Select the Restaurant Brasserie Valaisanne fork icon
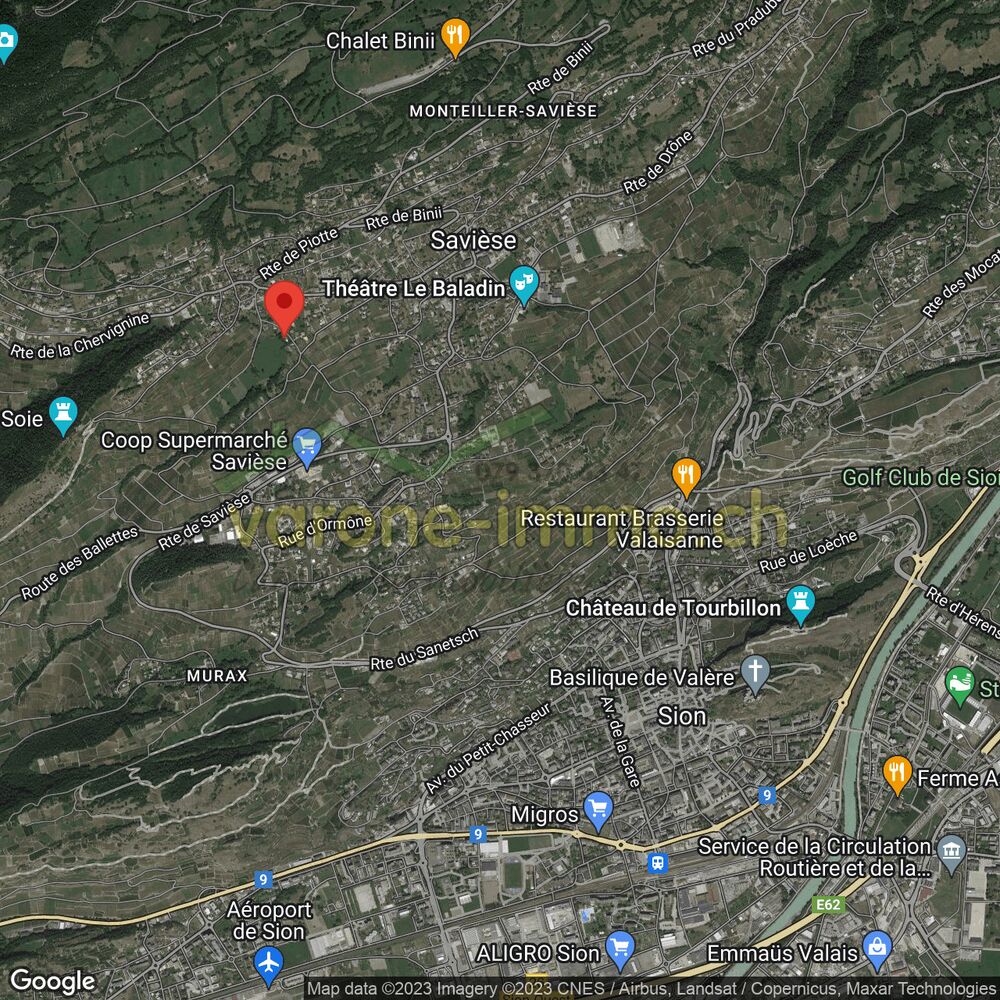The image size is (1000, 1000). pos(685,476)
